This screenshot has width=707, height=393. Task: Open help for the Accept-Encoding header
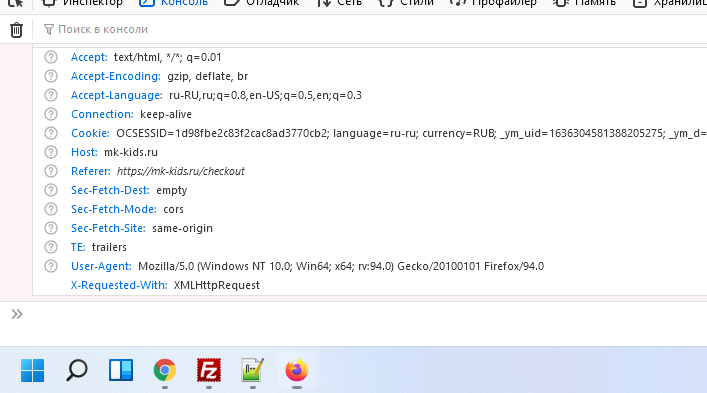51,76
